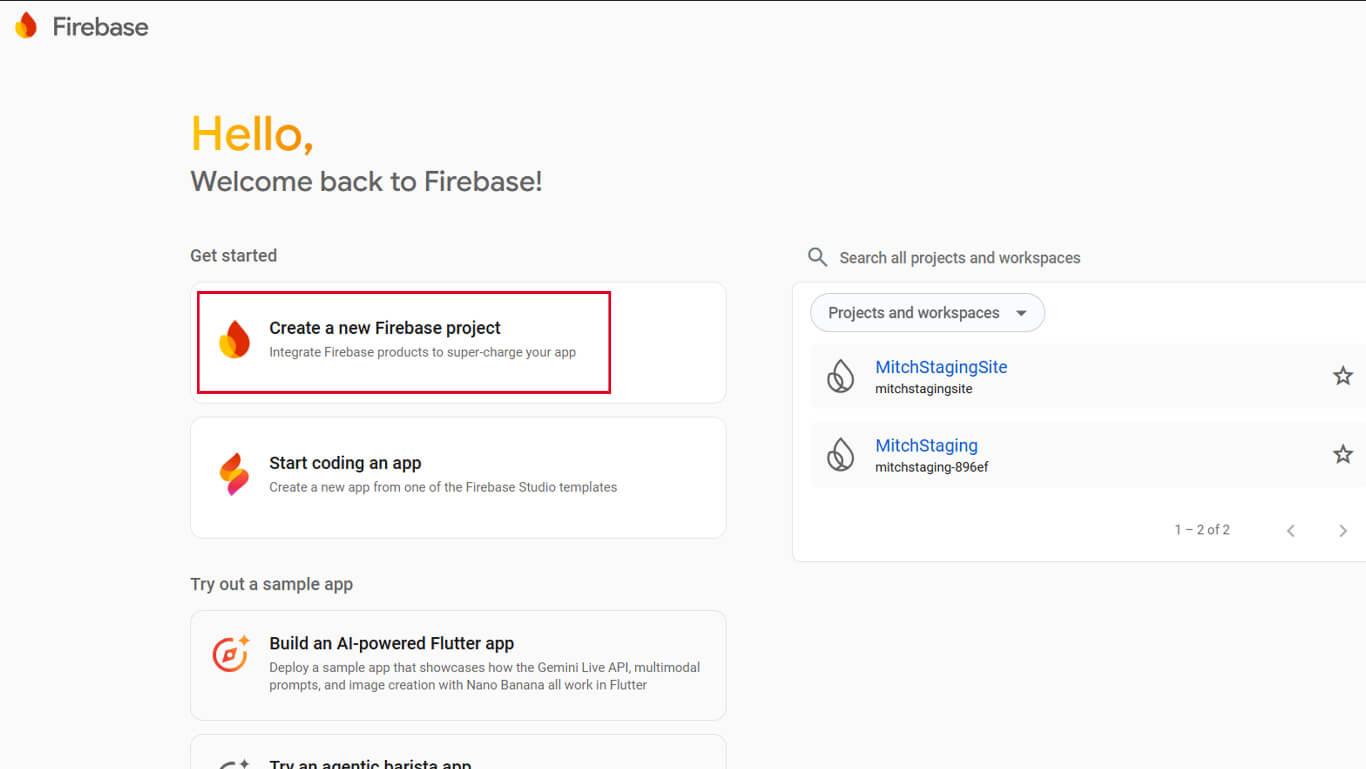The image size is (1366, 769).
Task: Select the Start coding an app card
Action: [x=457, y=477]
